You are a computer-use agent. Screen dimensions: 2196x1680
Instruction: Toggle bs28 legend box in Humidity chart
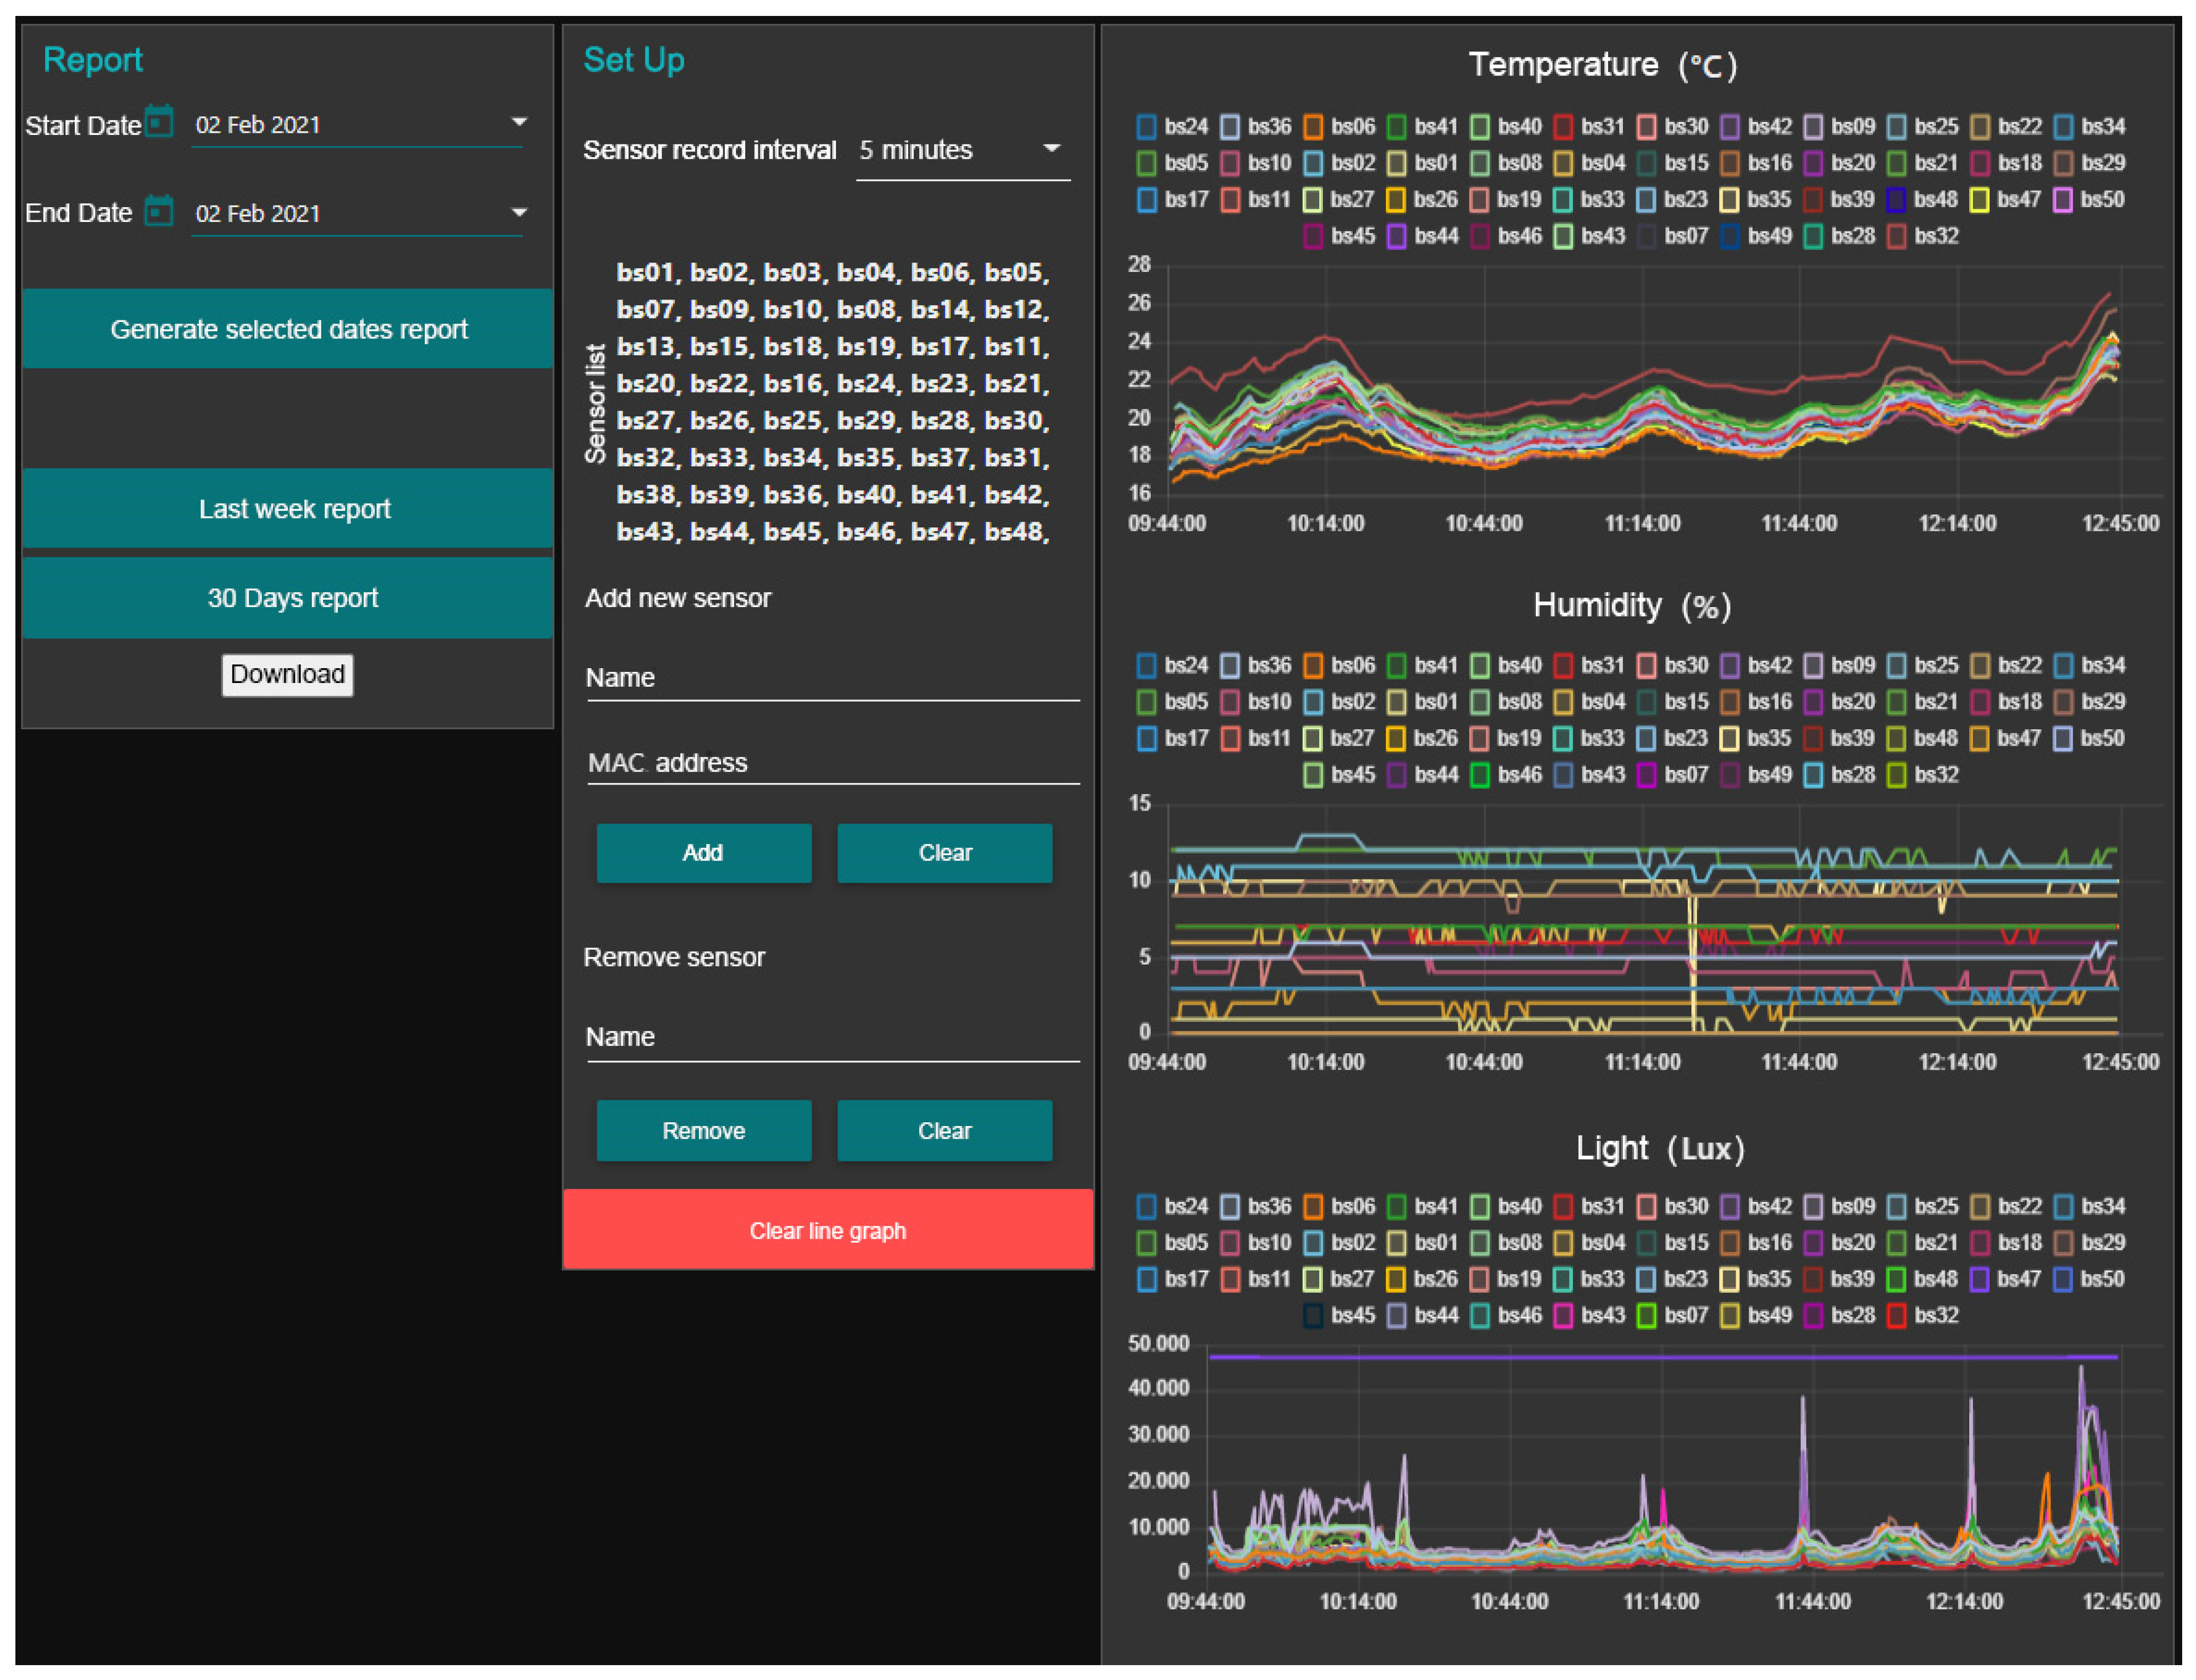1814,776
